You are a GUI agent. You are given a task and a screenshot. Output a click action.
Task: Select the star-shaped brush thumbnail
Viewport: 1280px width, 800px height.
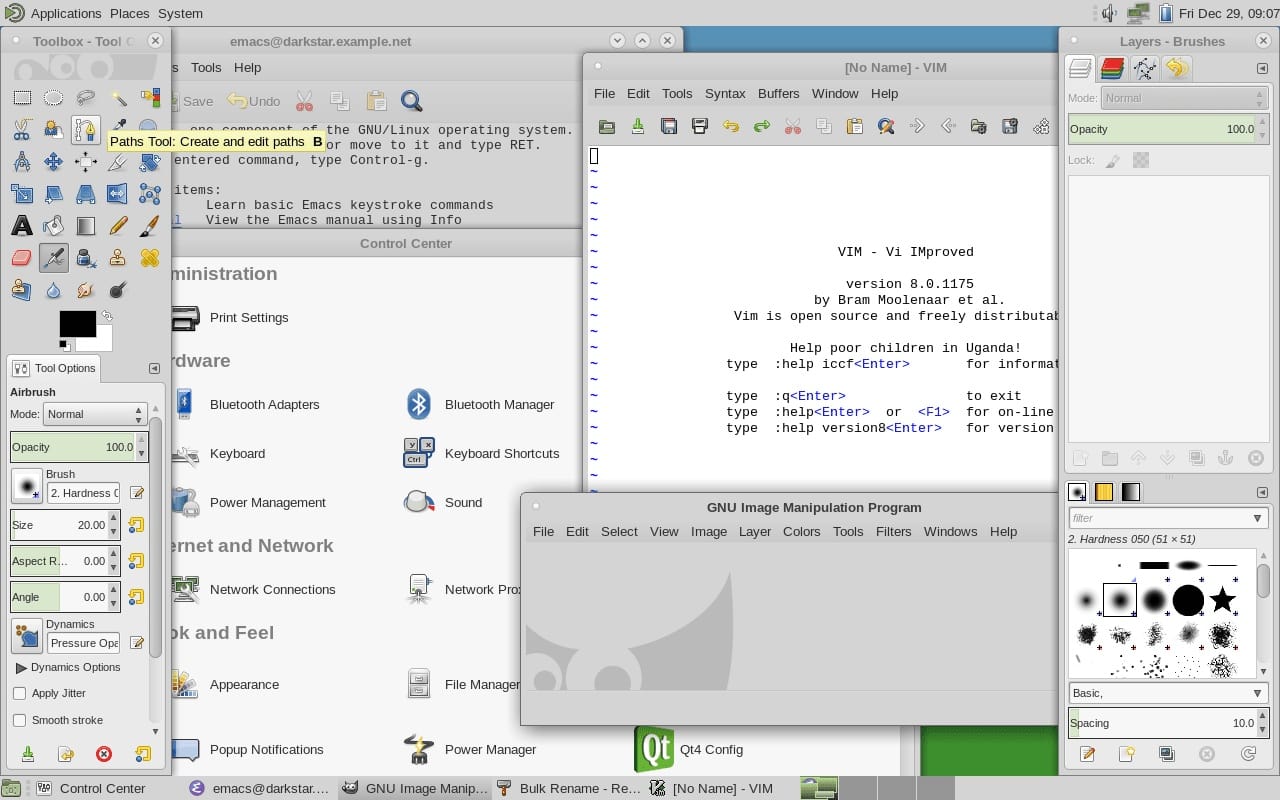click(1222, 600)
